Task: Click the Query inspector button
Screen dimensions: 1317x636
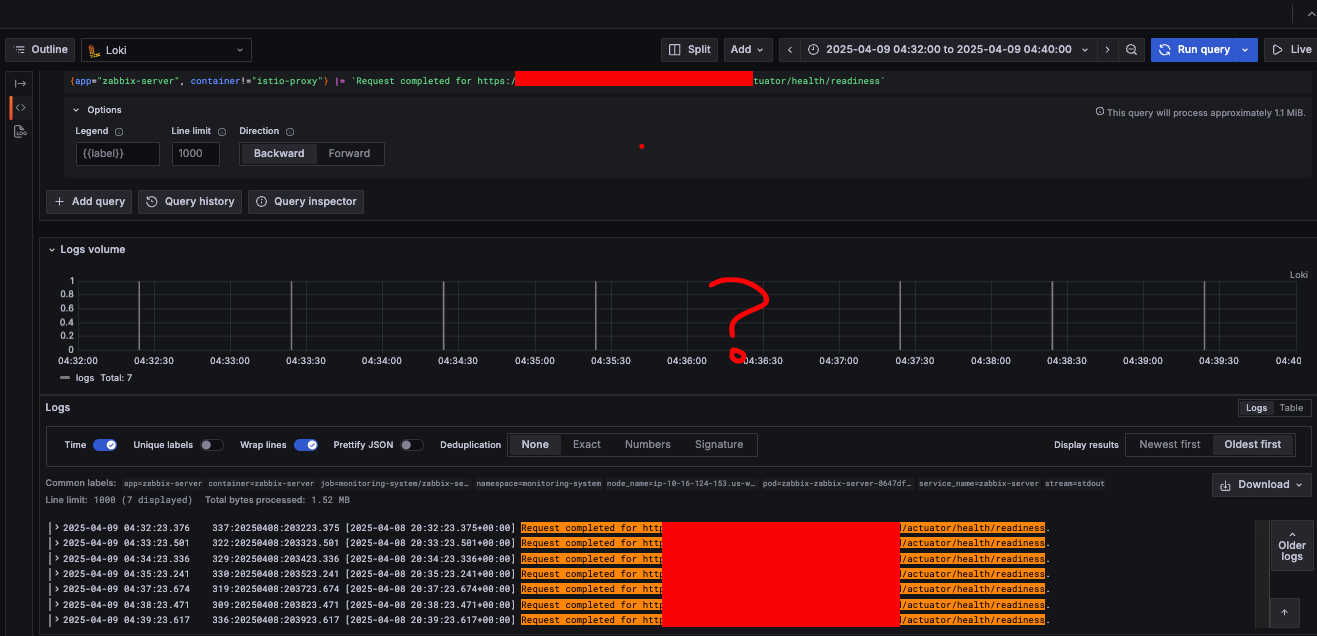Action: pyautogui.click(x=306, y=201)
